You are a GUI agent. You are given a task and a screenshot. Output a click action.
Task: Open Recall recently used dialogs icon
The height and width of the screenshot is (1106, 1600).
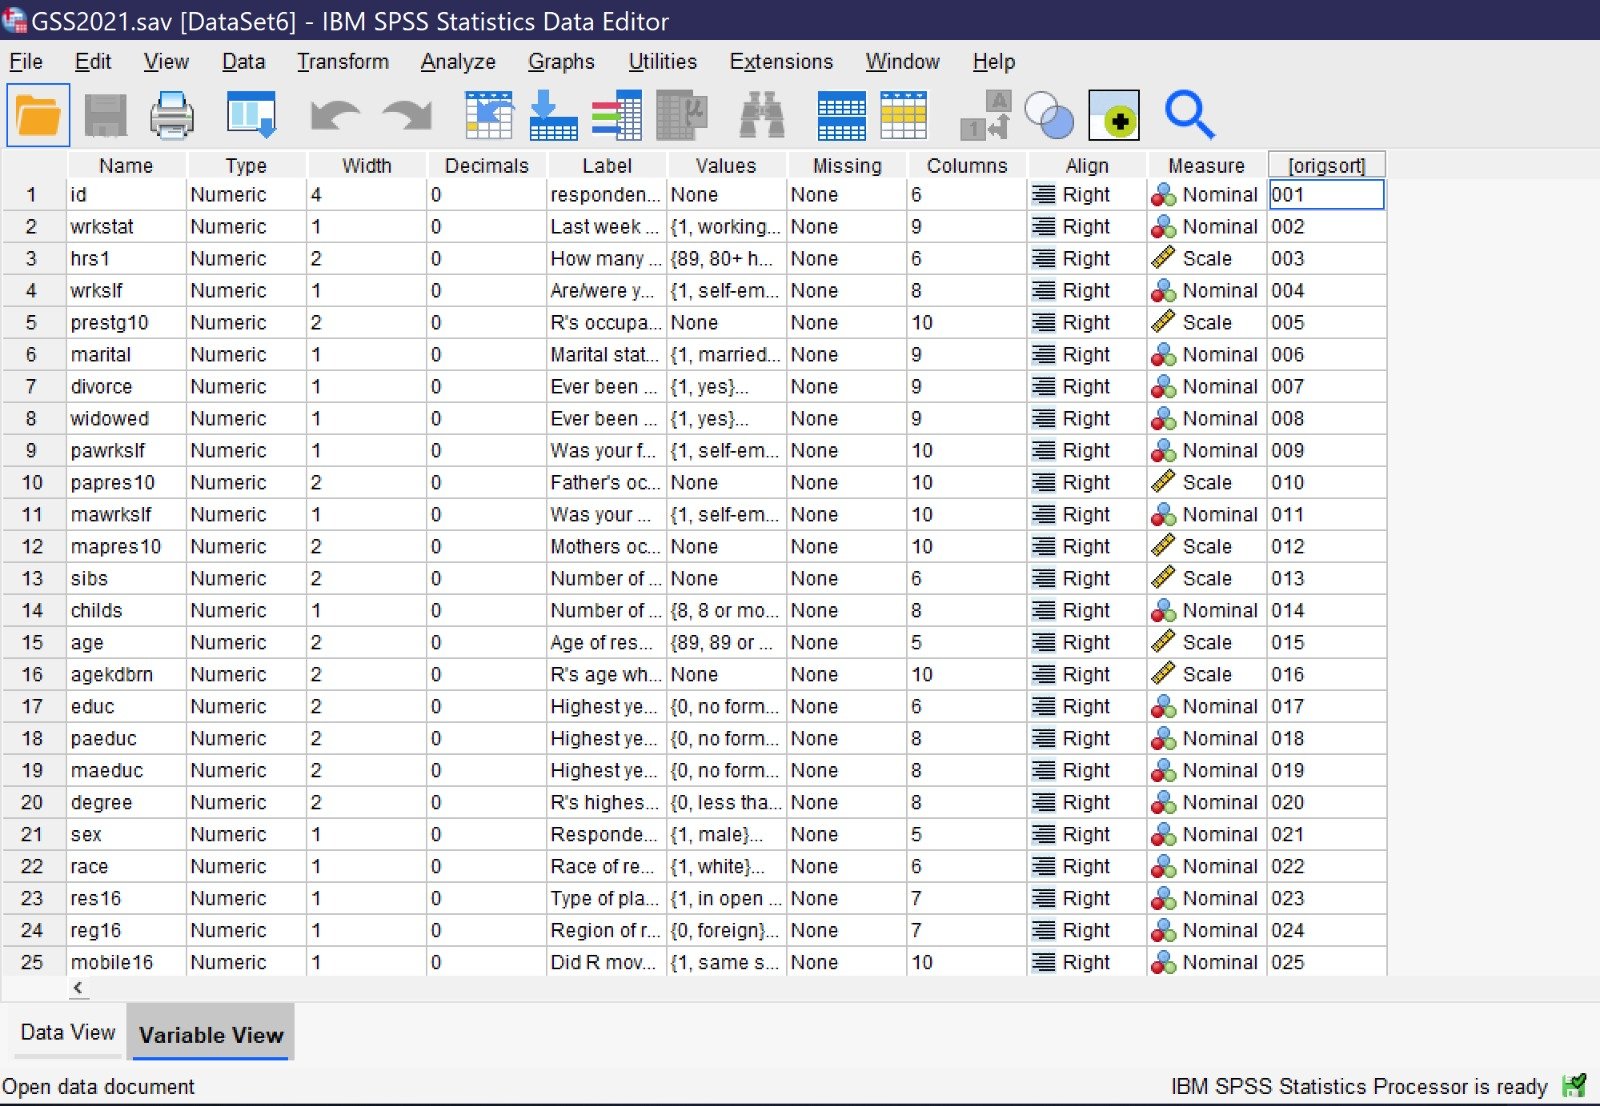tap(250, 115)
